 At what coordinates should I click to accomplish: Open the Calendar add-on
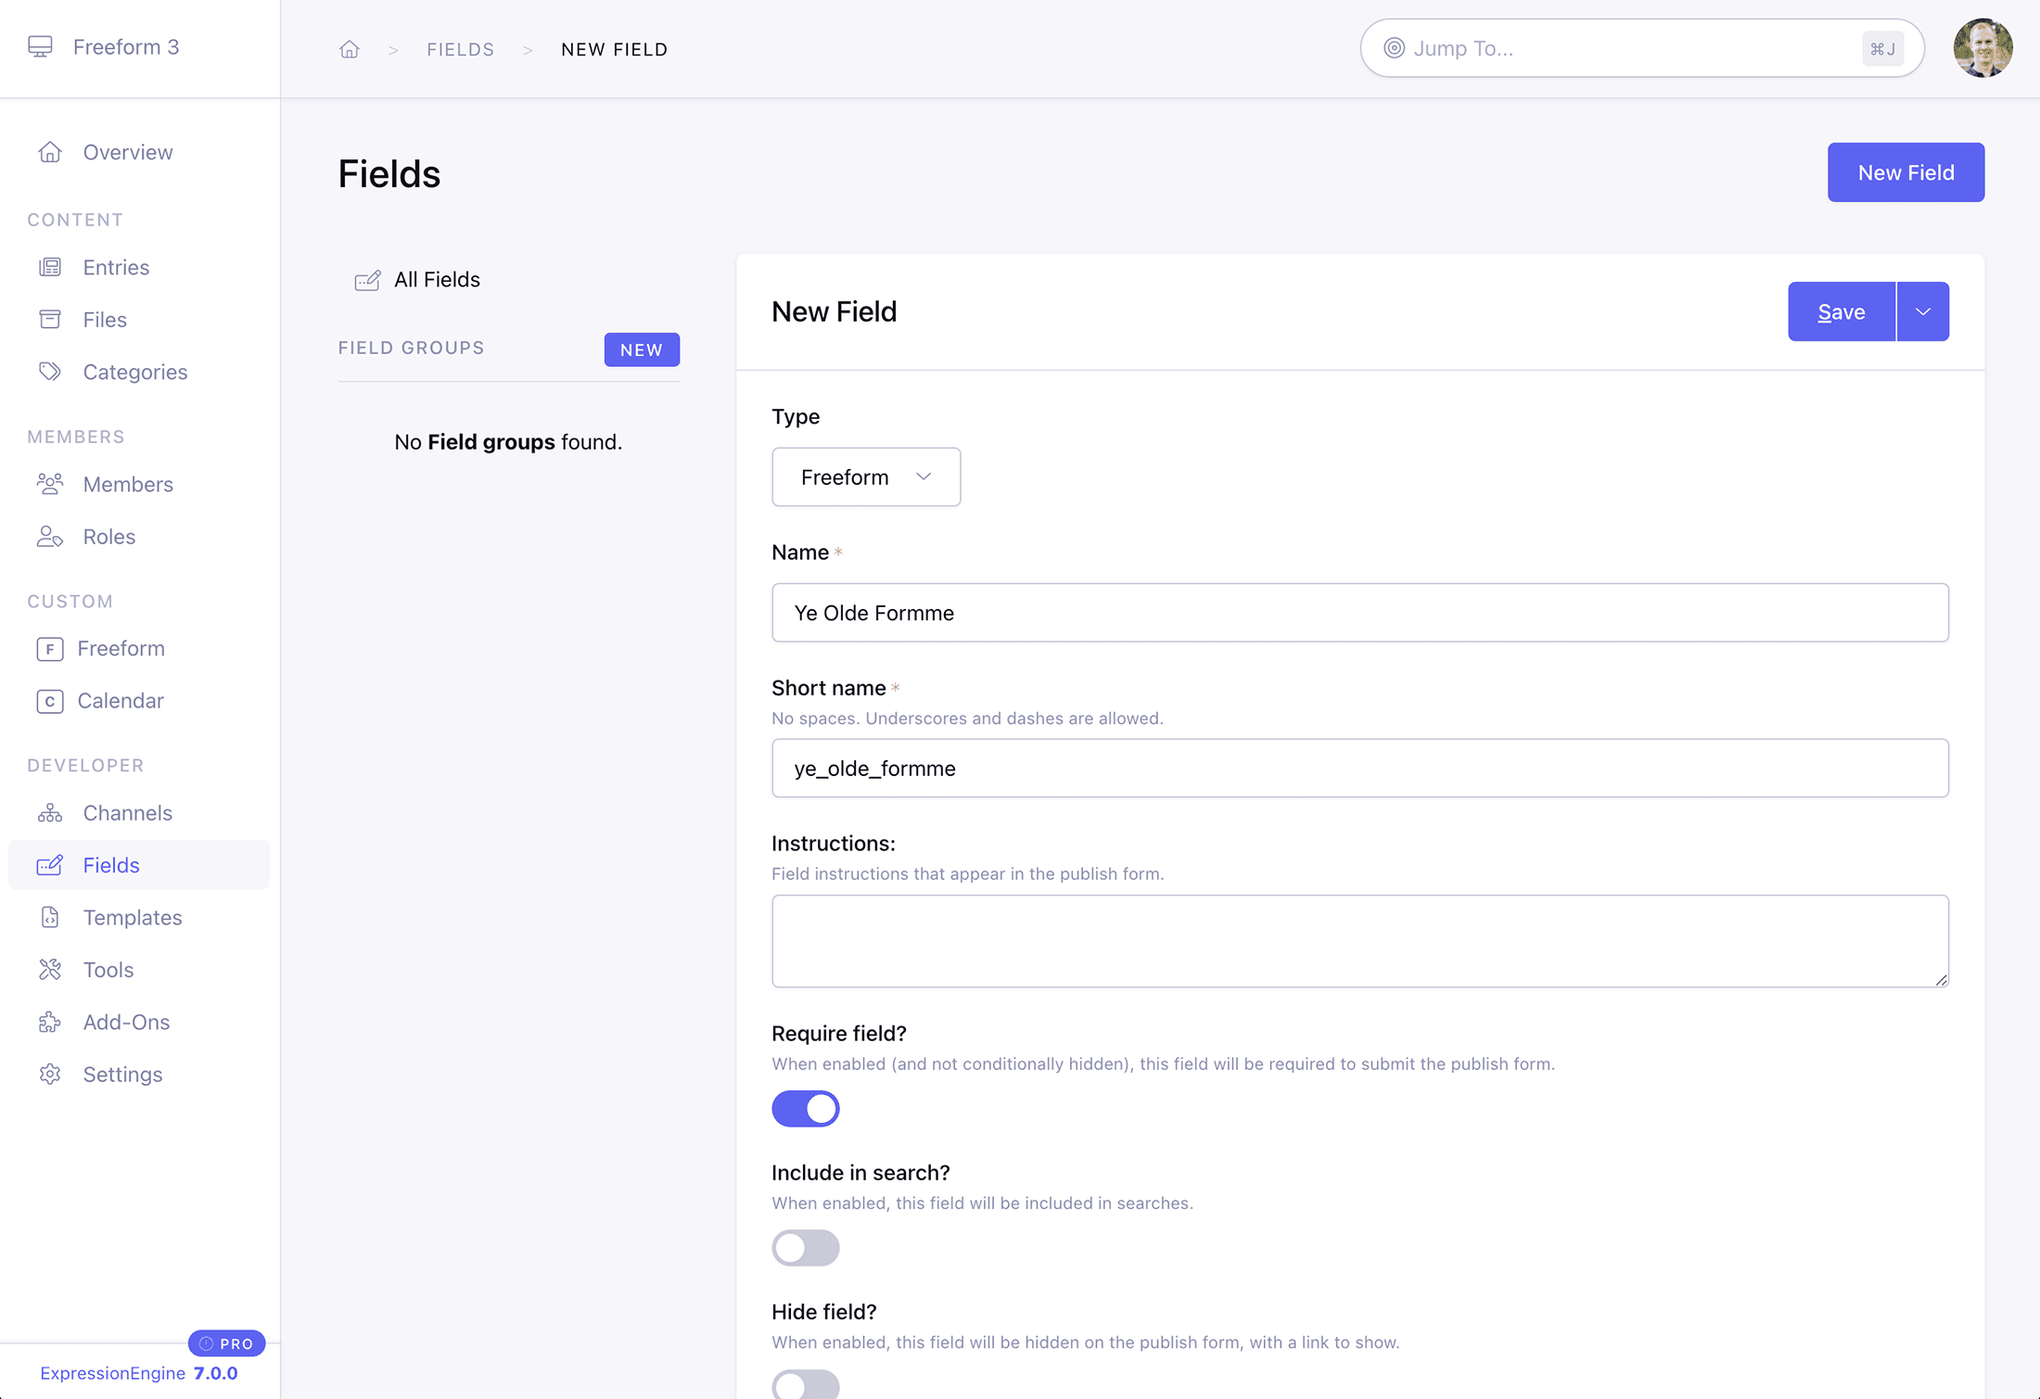click(x=121, y=700)
